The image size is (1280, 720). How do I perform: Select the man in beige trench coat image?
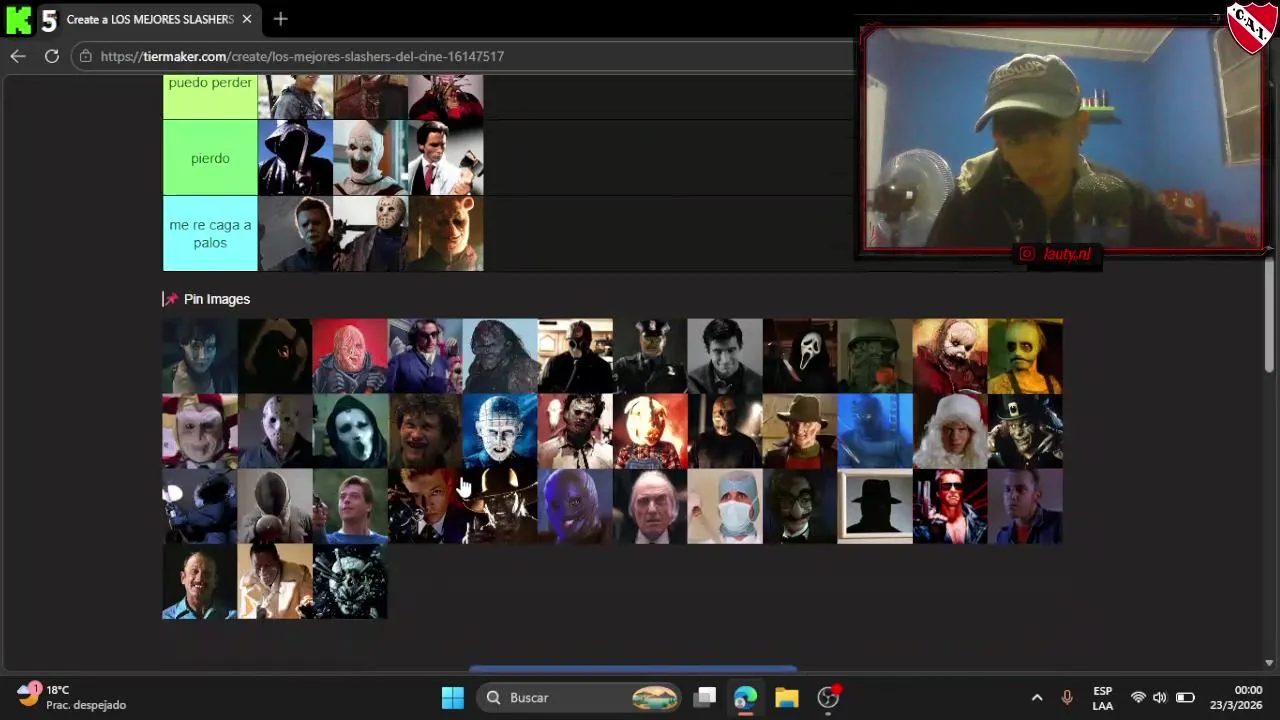[x=275, y=581]
